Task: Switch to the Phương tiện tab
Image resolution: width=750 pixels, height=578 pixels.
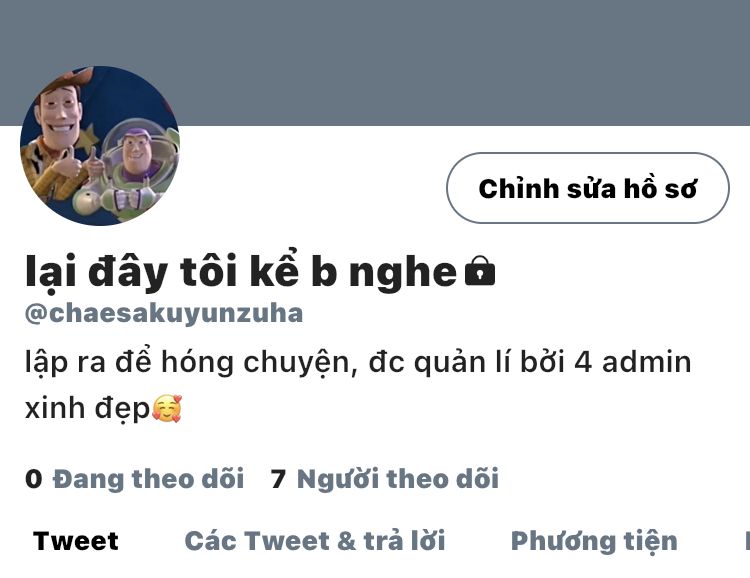Action: coord(594,541)
